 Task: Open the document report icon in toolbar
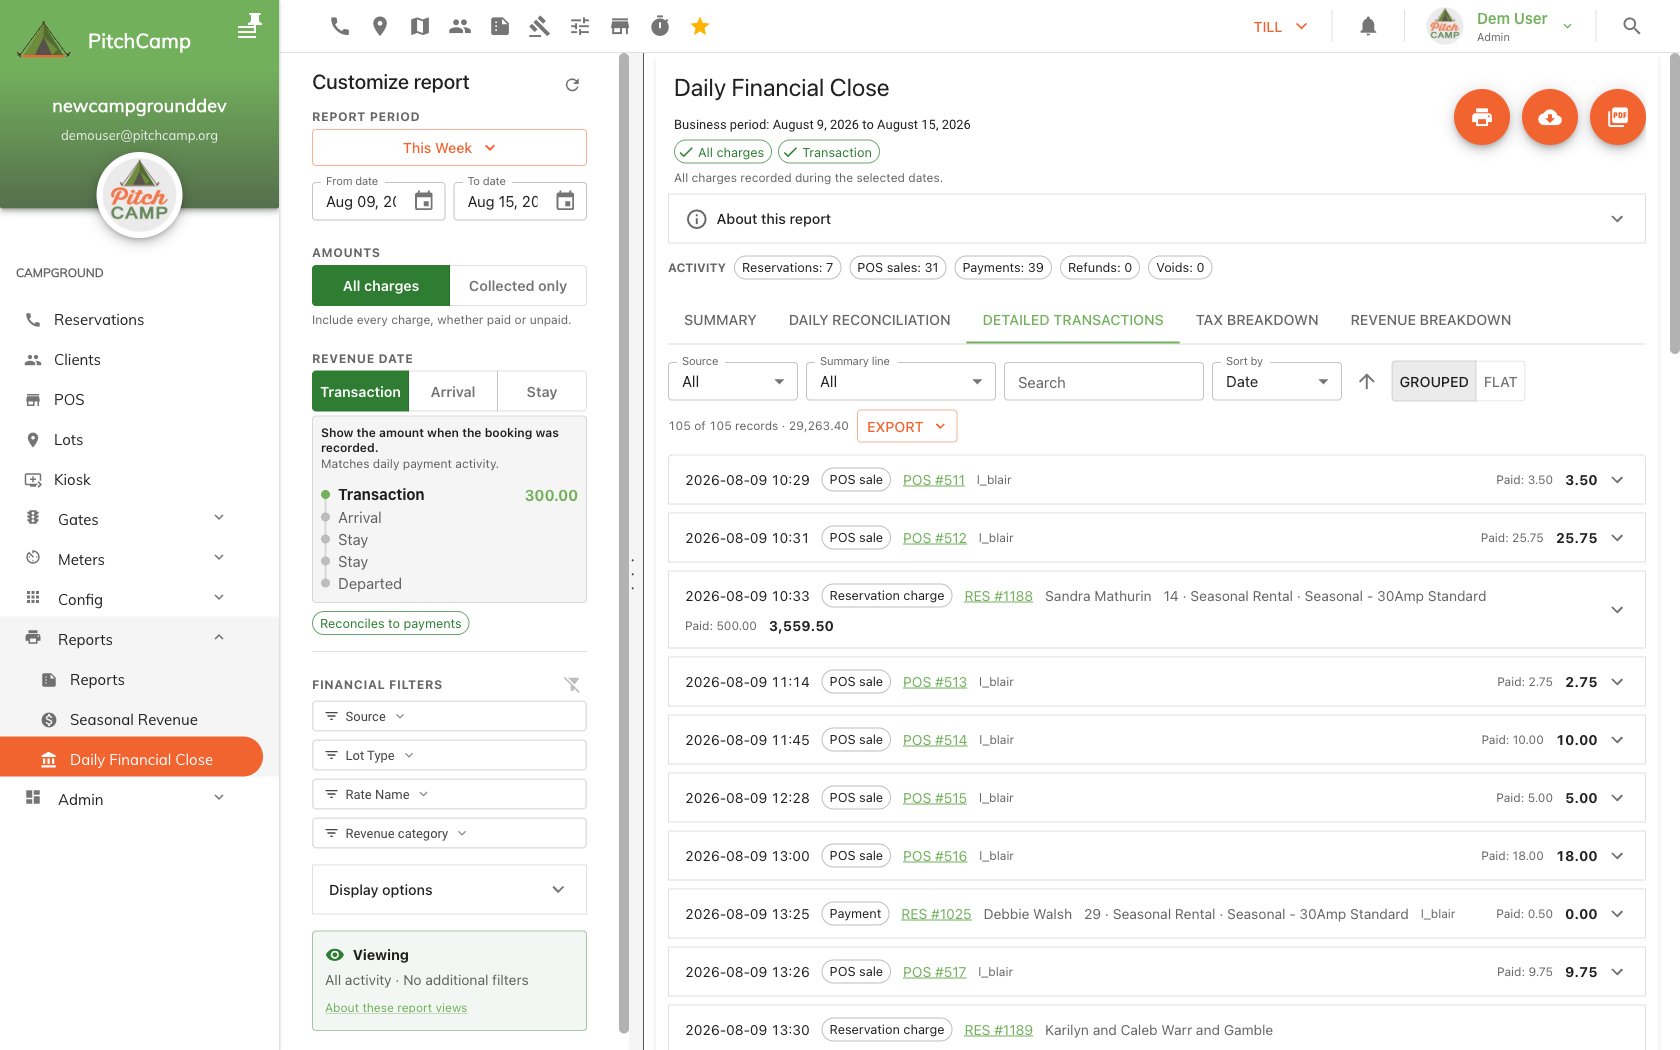500,26
